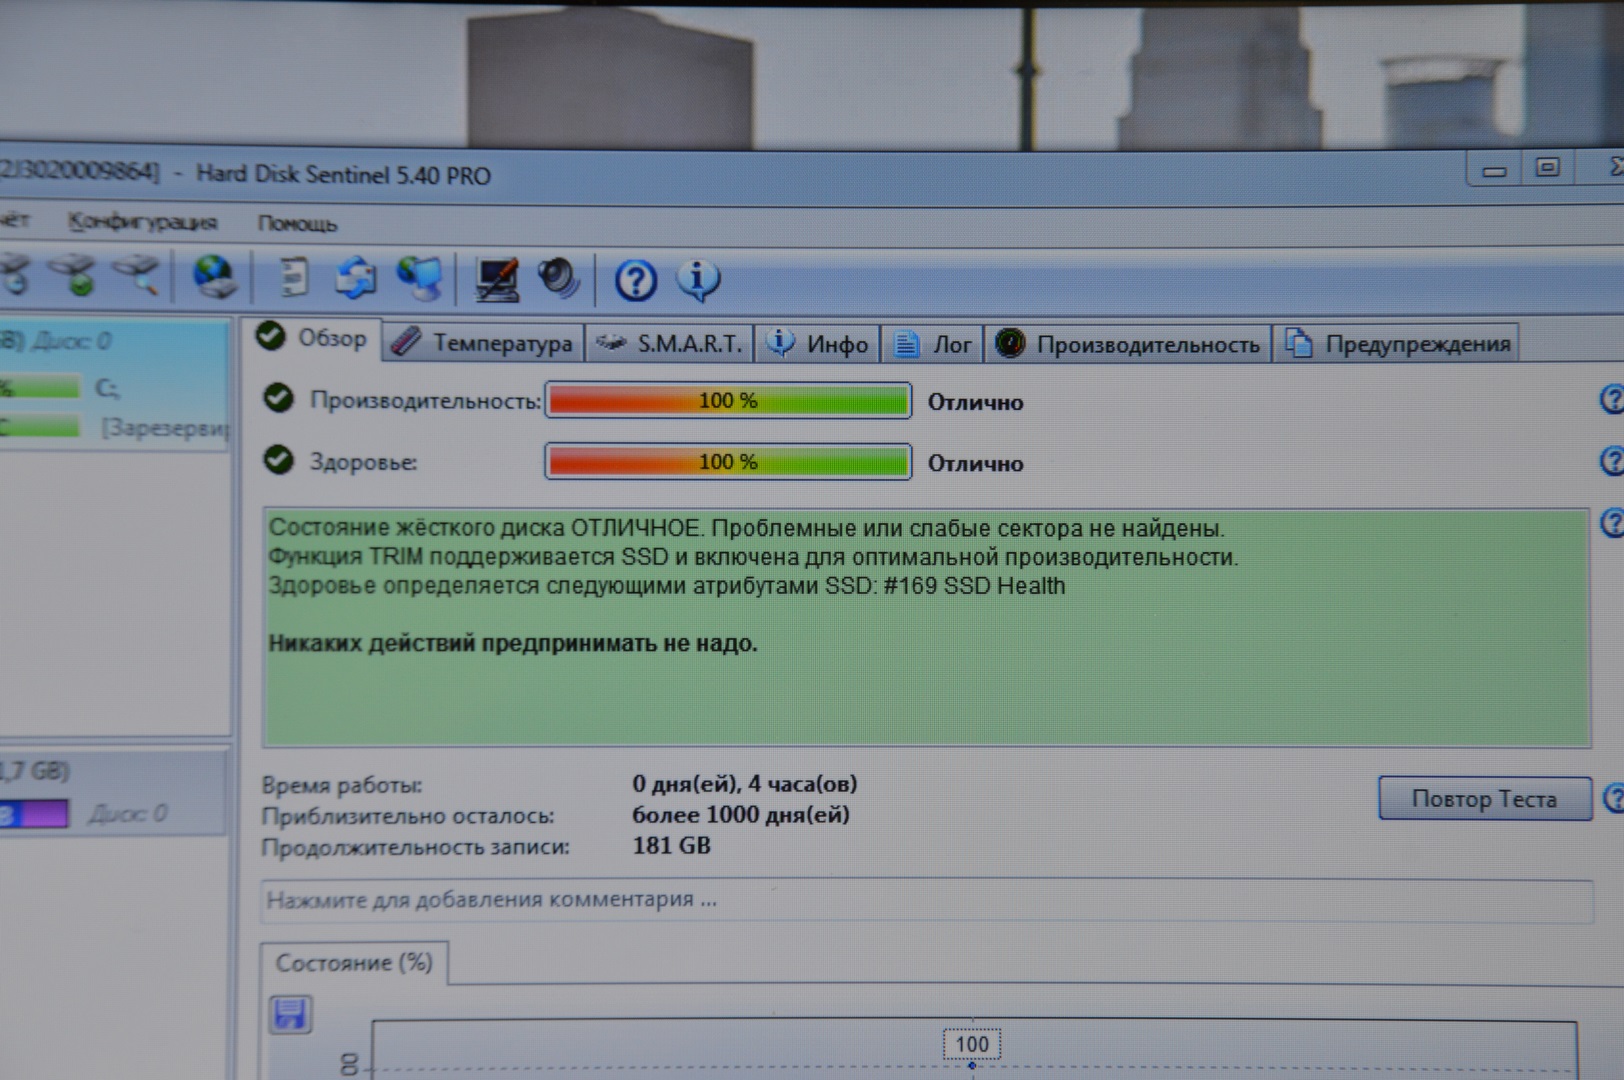Viewport: 1624px width, 1080px height.
Task: Click the blue info bubble toolbar icon
Action: [698, 280]
